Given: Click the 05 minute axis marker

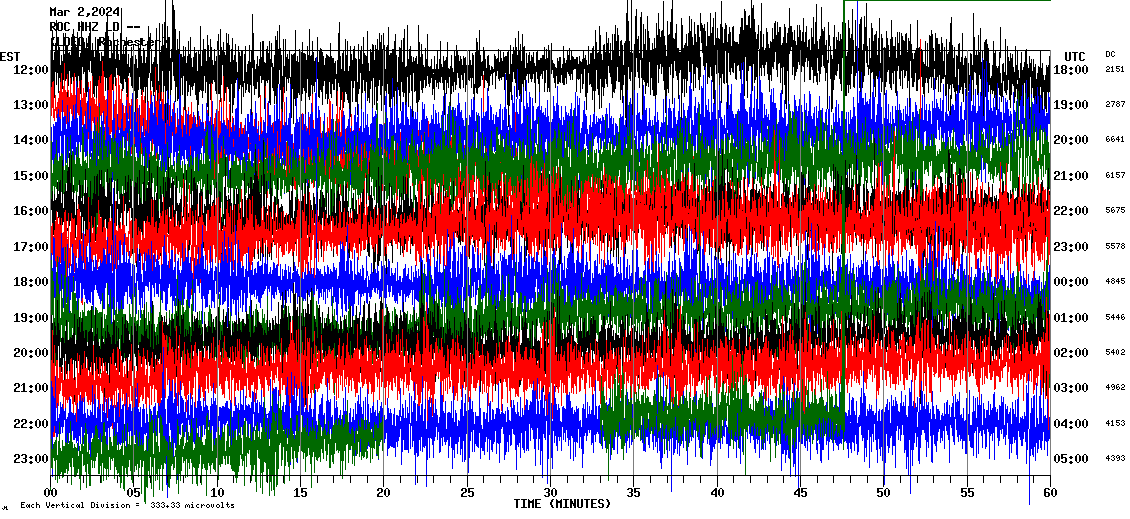Looking at the screenshot, I should 134,493.
